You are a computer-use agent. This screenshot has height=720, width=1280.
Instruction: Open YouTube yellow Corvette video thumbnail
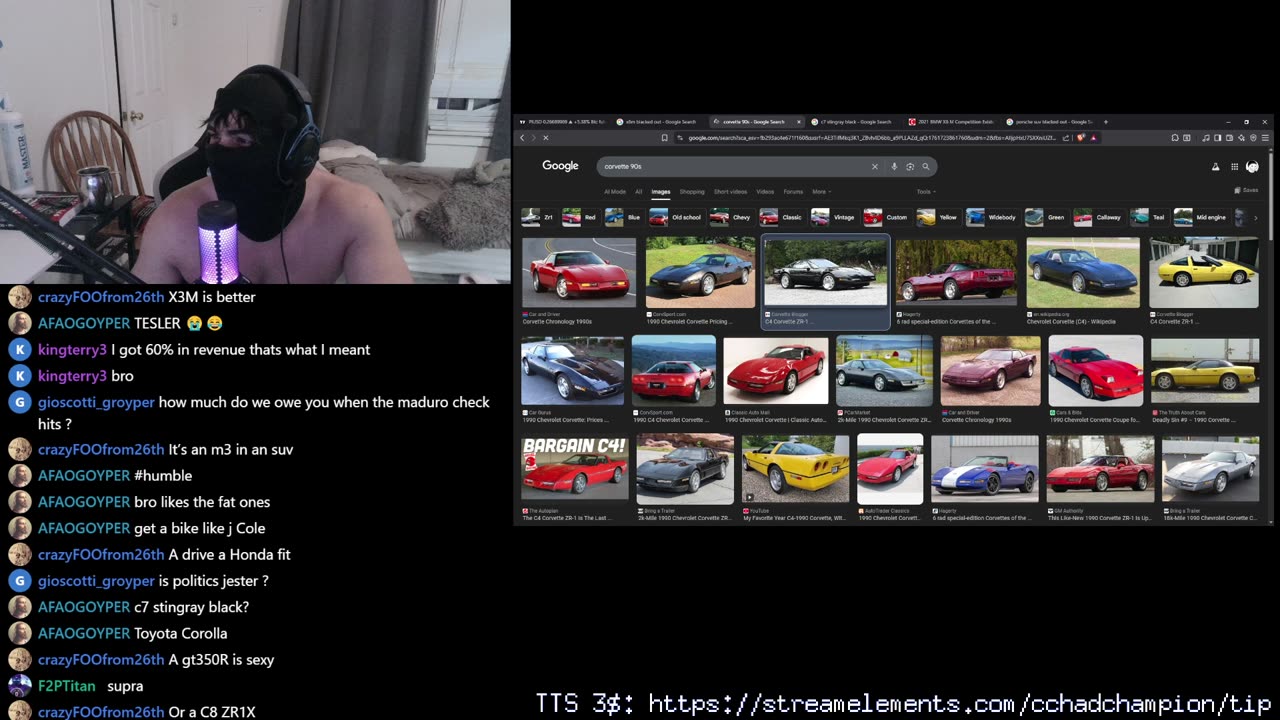(x=796, y=469)
